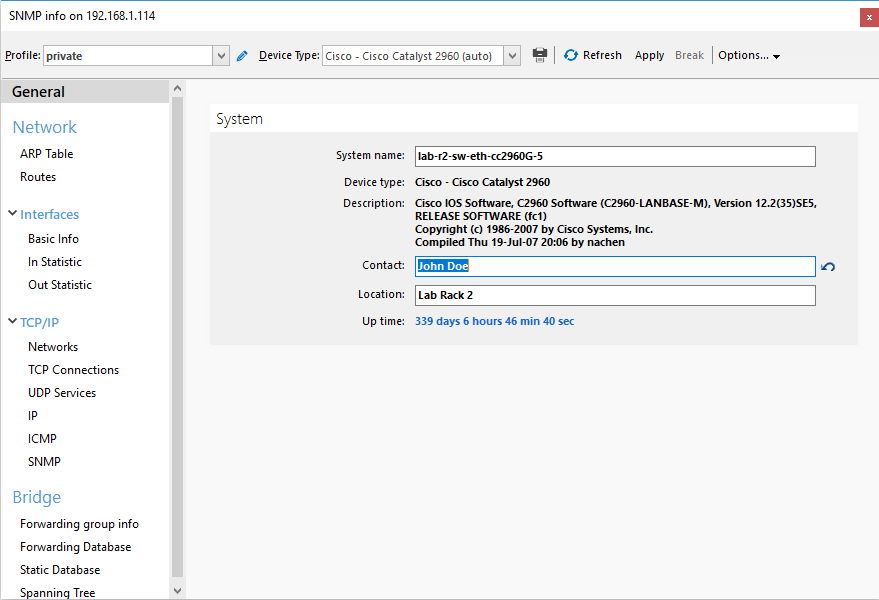Open the Device Type dropdown arrow
Image resolution: width=879 pixels, height=600 pixels.
coord(512,56)
